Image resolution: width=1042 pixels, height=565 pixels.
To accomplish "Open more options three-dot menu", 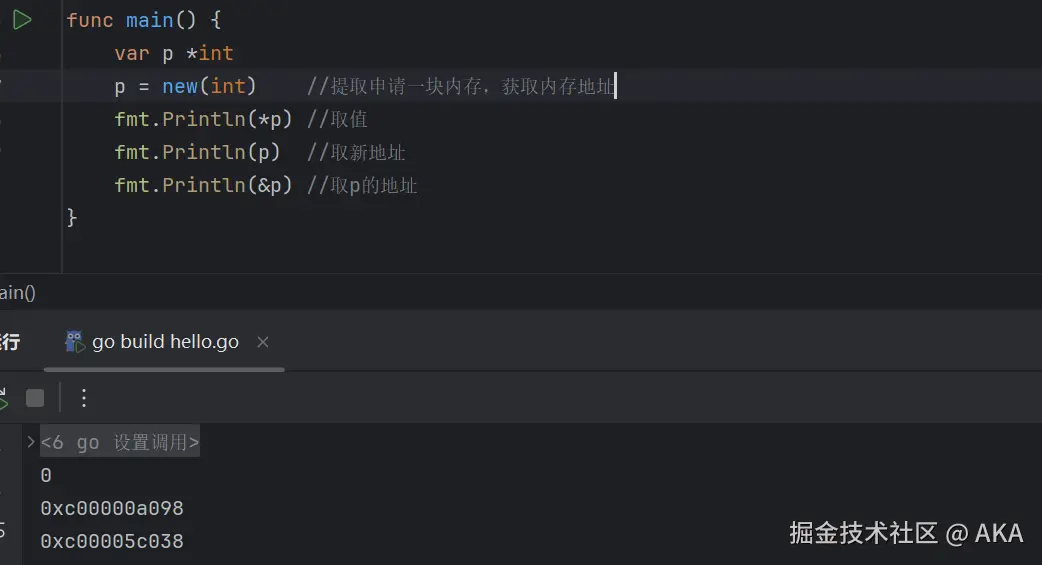I will pyautogui.click(x=84, y=398).
